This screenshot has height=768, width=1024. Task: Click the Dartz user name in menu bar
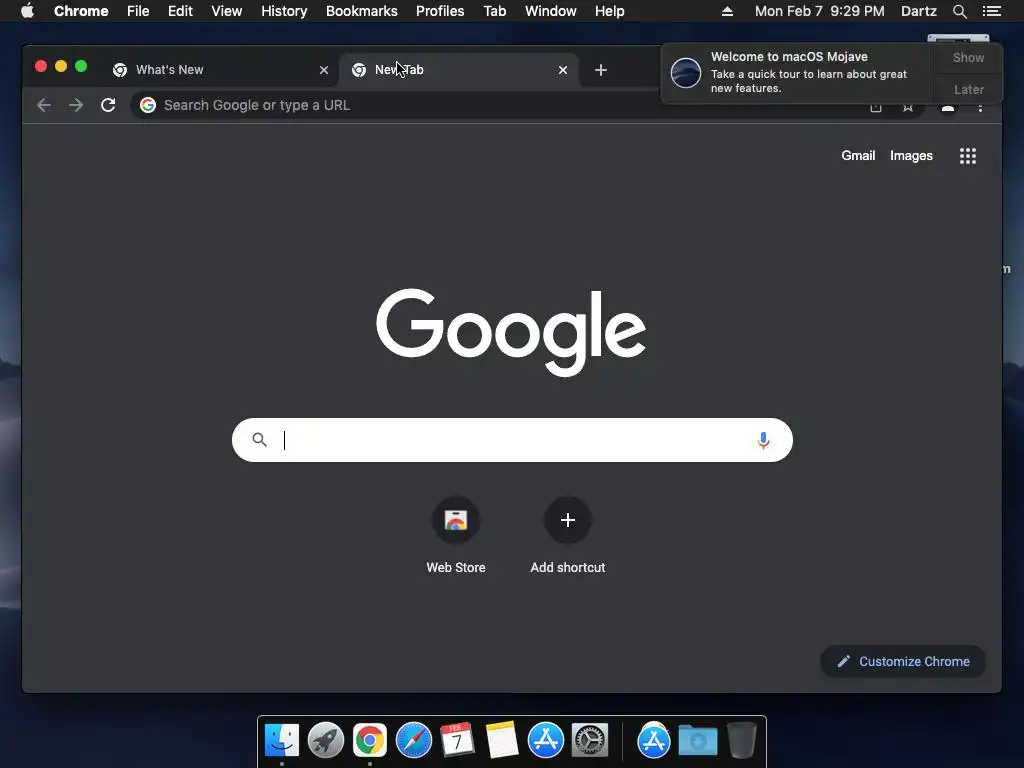pyautogui.click(x=919, y=11)
